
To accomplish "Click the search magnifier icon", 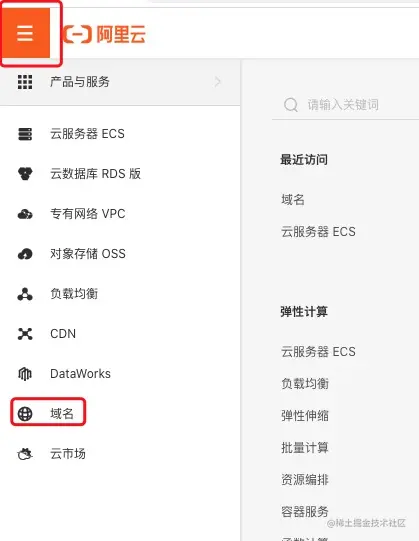I will pyautogui.click(x=291, y=105).
